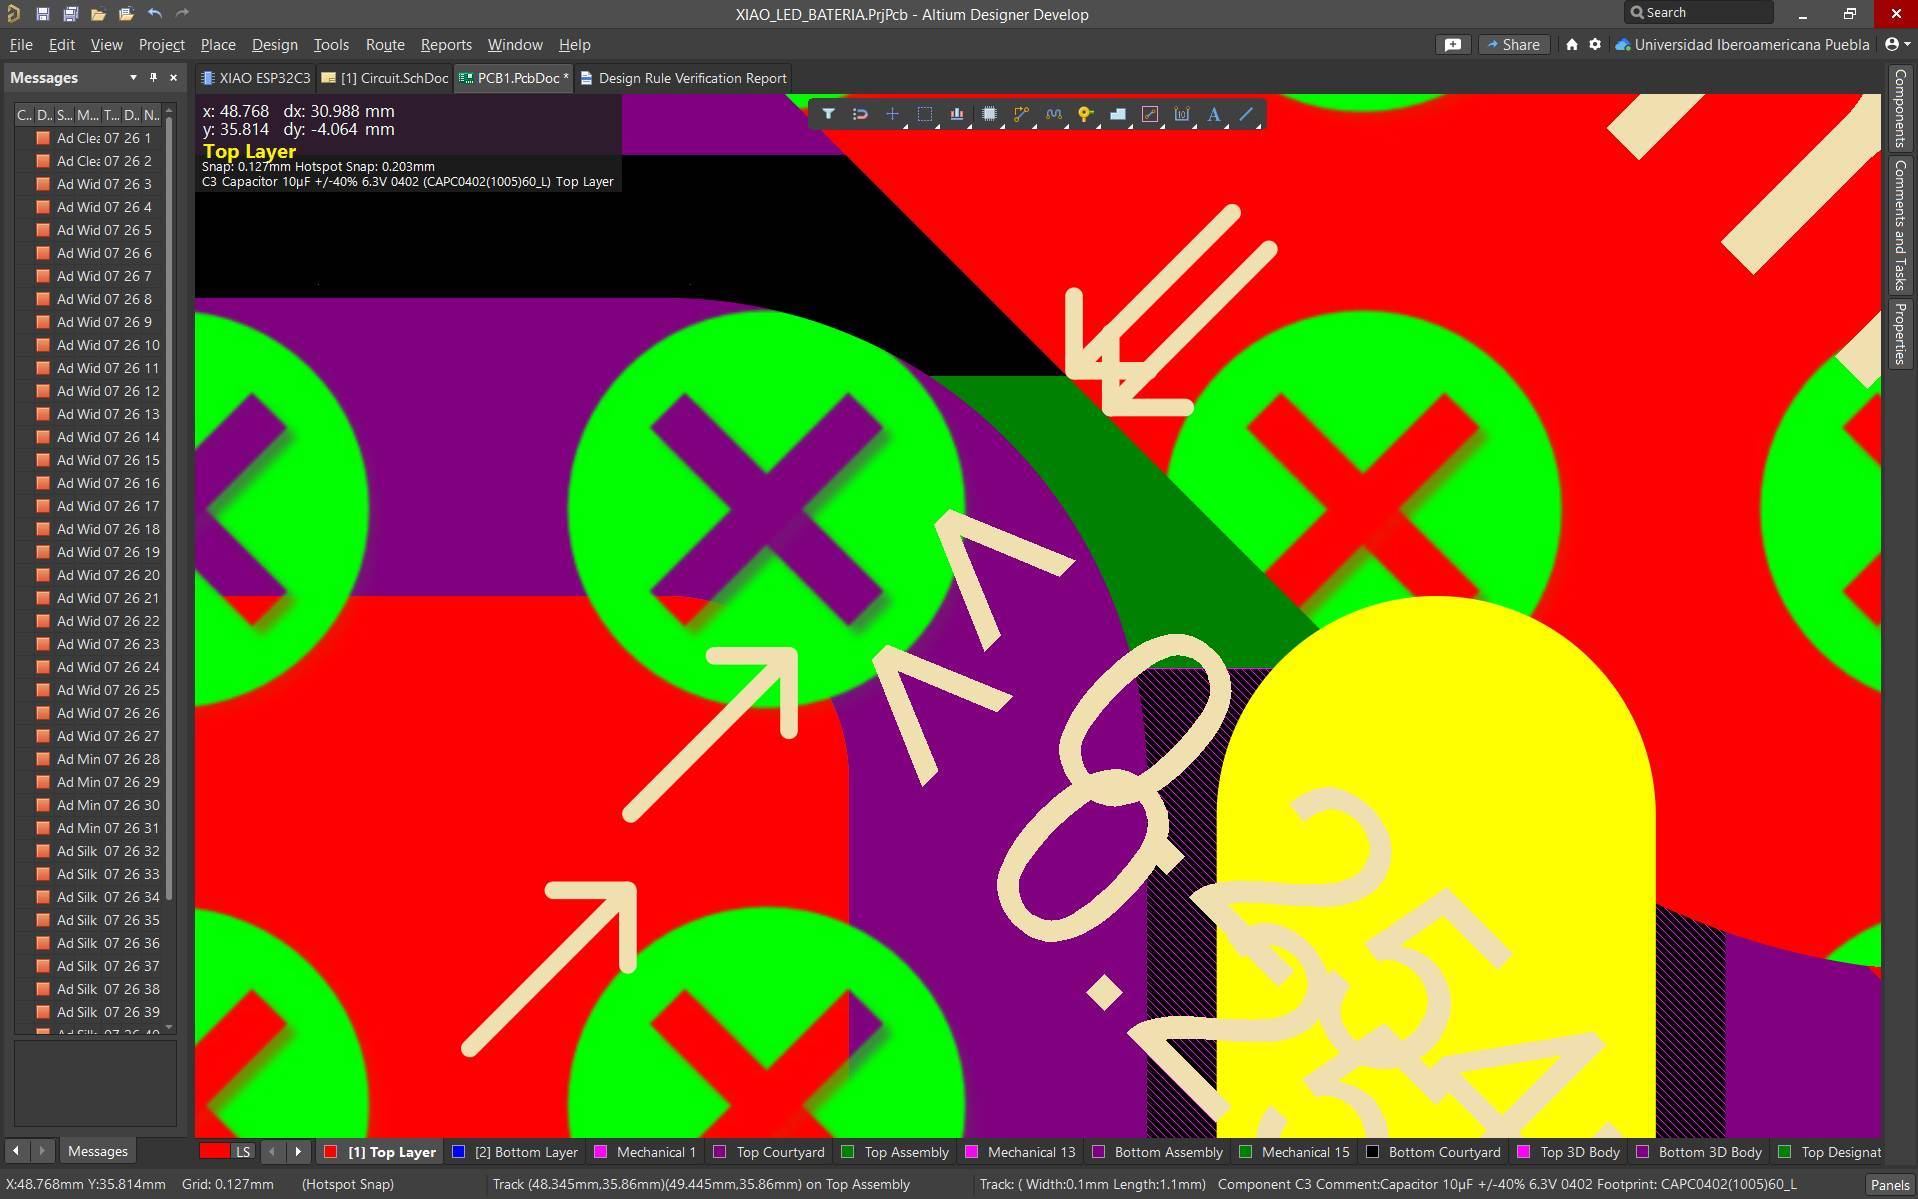Open a document with the folder icon
Viewport: 1918px width, 1199px height.
pyautogui.click(x=98, y=14)
